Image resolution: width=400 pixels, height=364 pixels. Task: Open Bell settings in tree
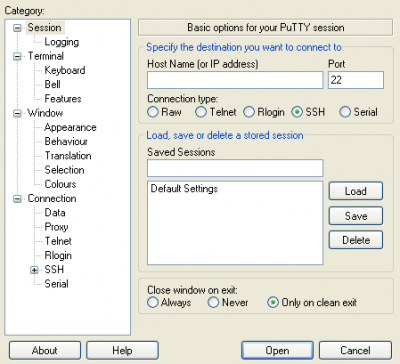coord(52,84)
